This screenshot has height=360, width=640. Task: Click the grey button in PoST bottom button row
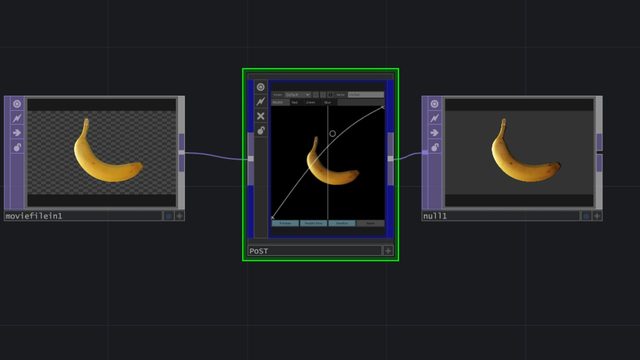click(x=370, y=223)
